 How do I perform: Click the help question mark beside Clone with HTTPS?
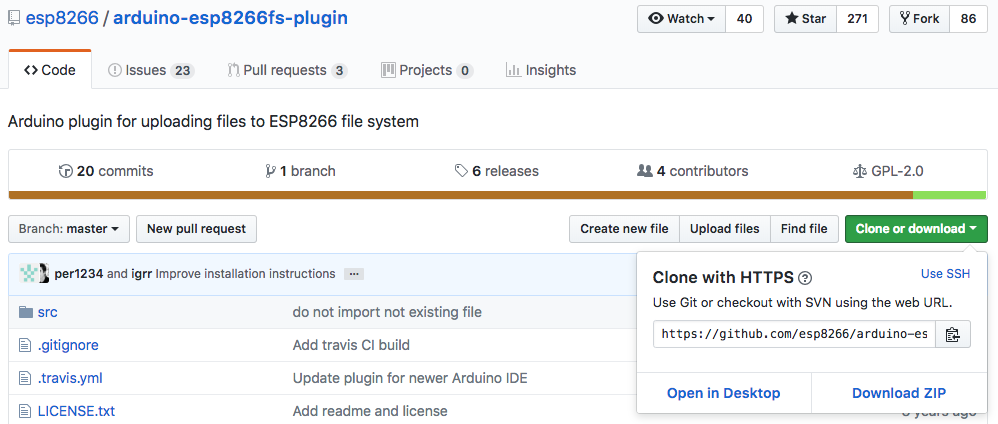coord(805,278)
